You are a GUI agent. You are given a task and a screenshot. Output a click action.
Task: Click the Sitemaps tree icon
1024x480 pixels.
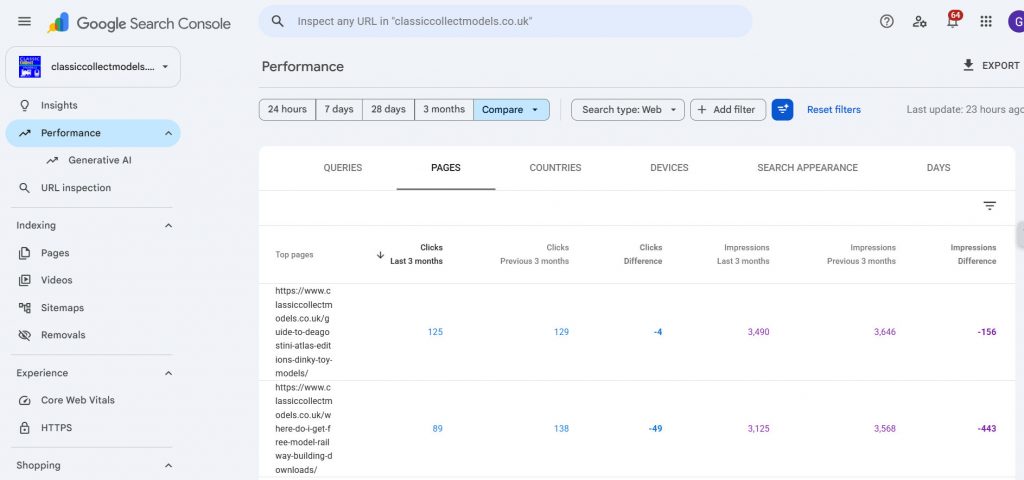pos(25,308)
